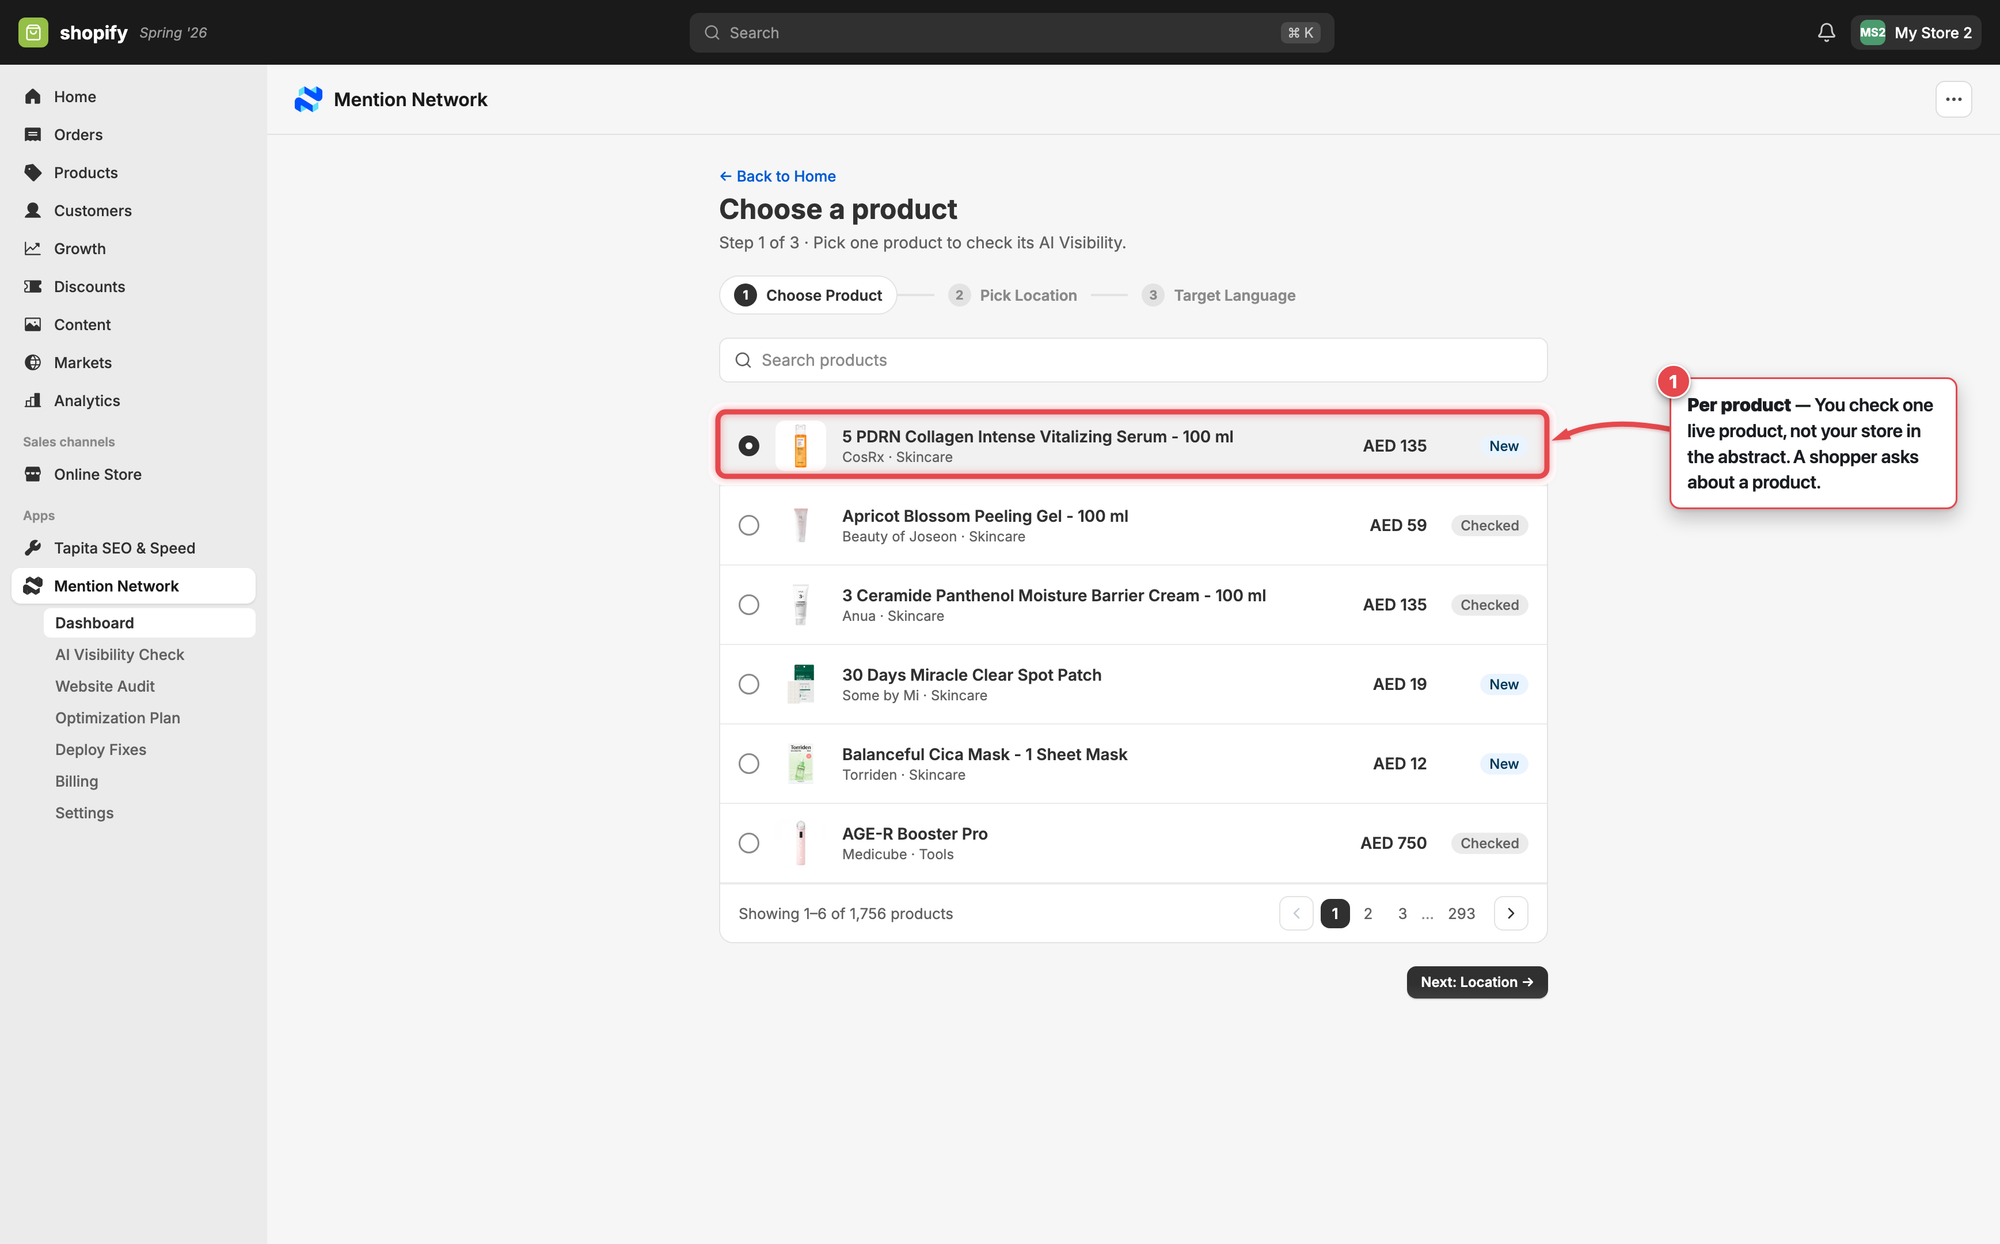Select 30 Days Miracle Clear Spot Patch radio
The image size is (2000, 1244).
(749, 684)
